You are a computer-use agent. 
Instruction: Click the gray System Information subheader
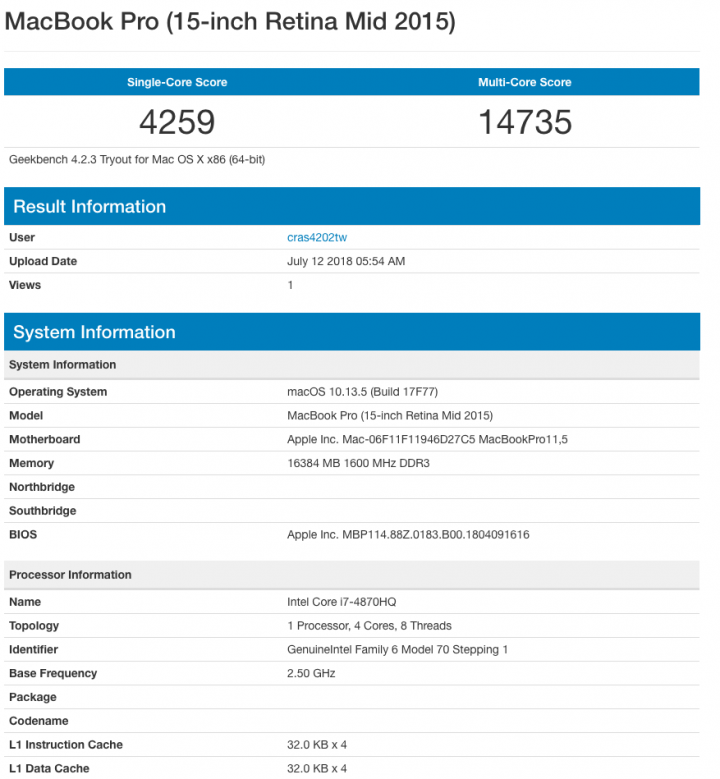pos(352,365)
